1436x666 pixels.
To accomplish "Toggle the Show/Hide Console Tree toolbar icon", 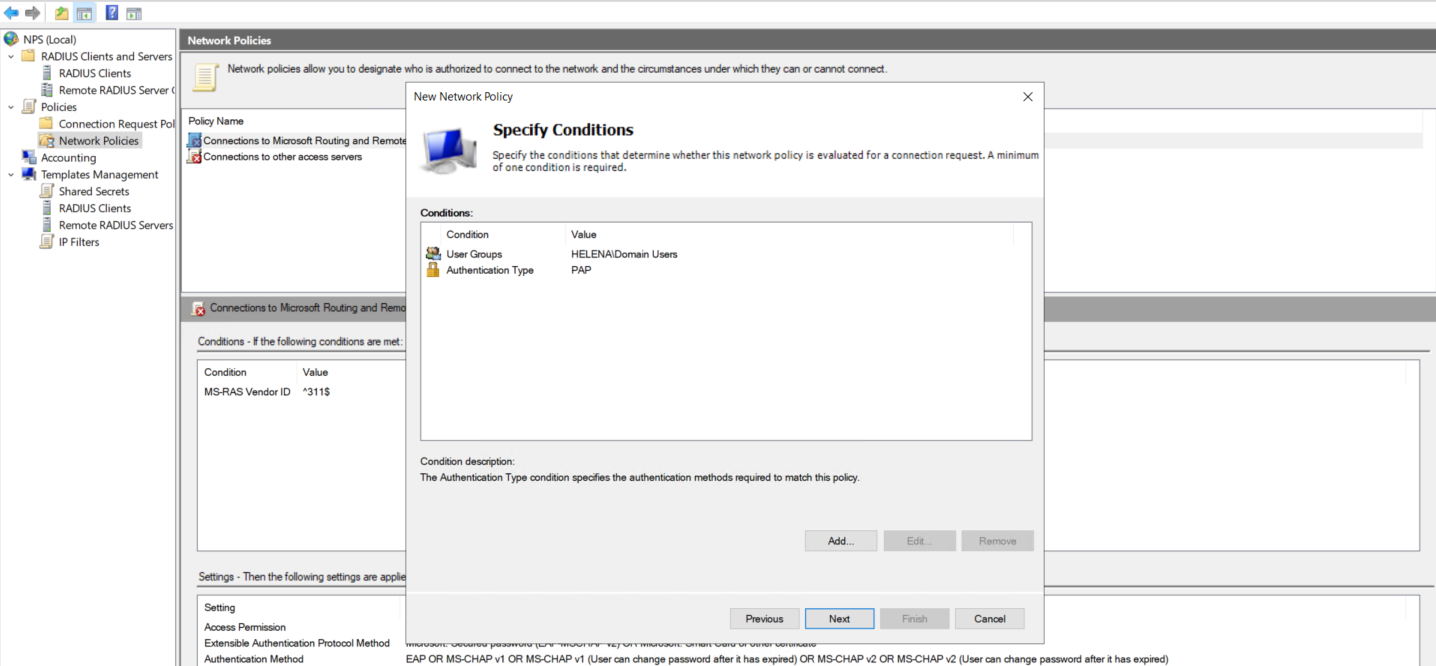I will click(84, 13).
